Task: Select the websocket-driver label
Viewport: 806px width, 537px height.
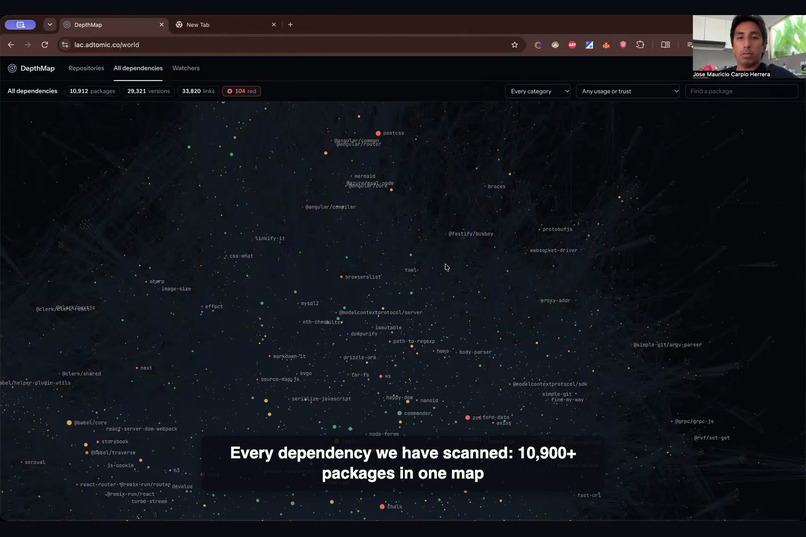Action: click(554, 251)
